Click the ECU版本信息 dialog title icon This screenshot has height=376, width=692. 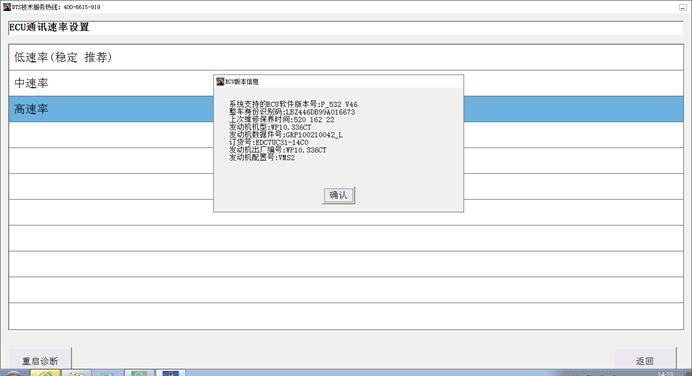tap(220, 81)
